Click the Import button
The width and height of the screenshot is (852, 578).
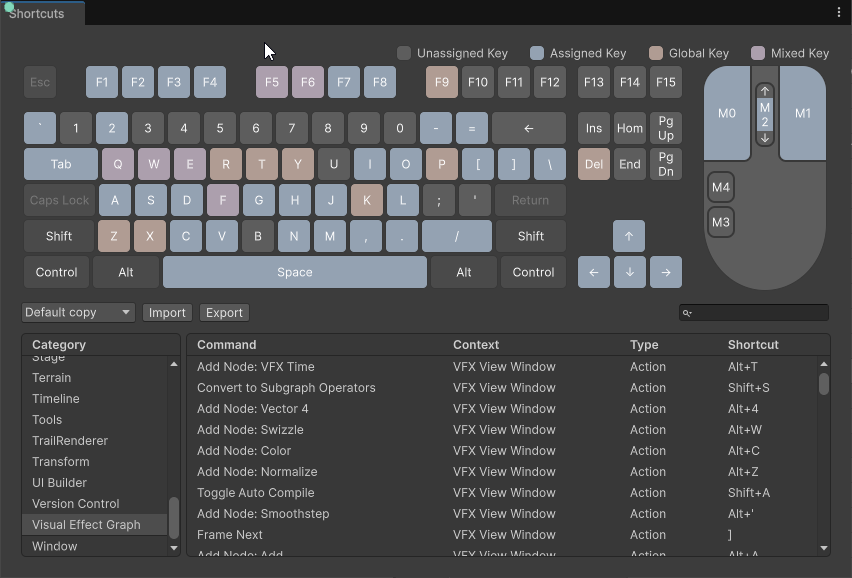click(167, 312)
